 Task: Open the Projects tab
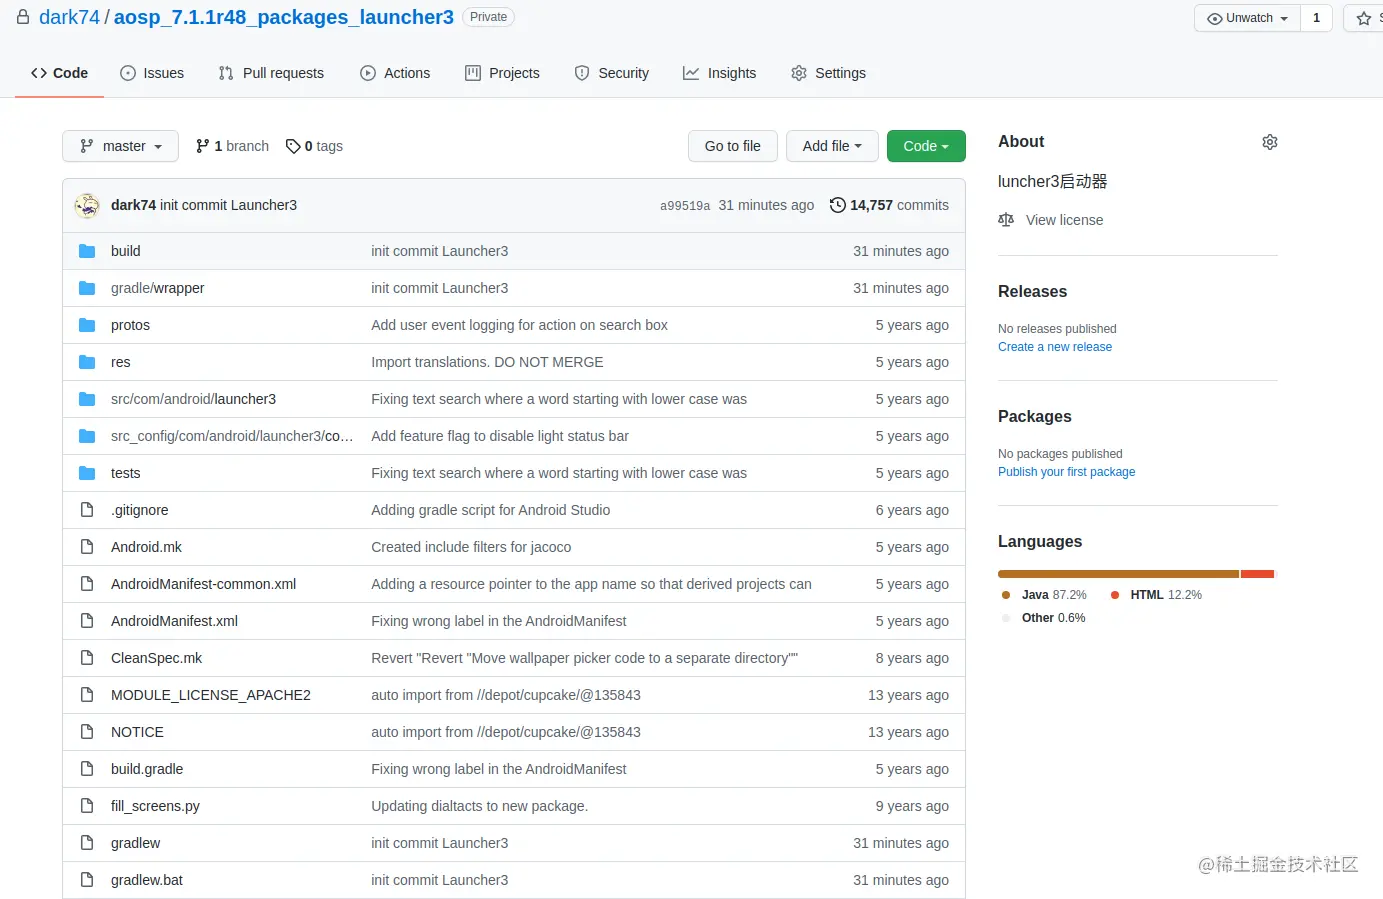pyautogui.click(x=502, y=73)
